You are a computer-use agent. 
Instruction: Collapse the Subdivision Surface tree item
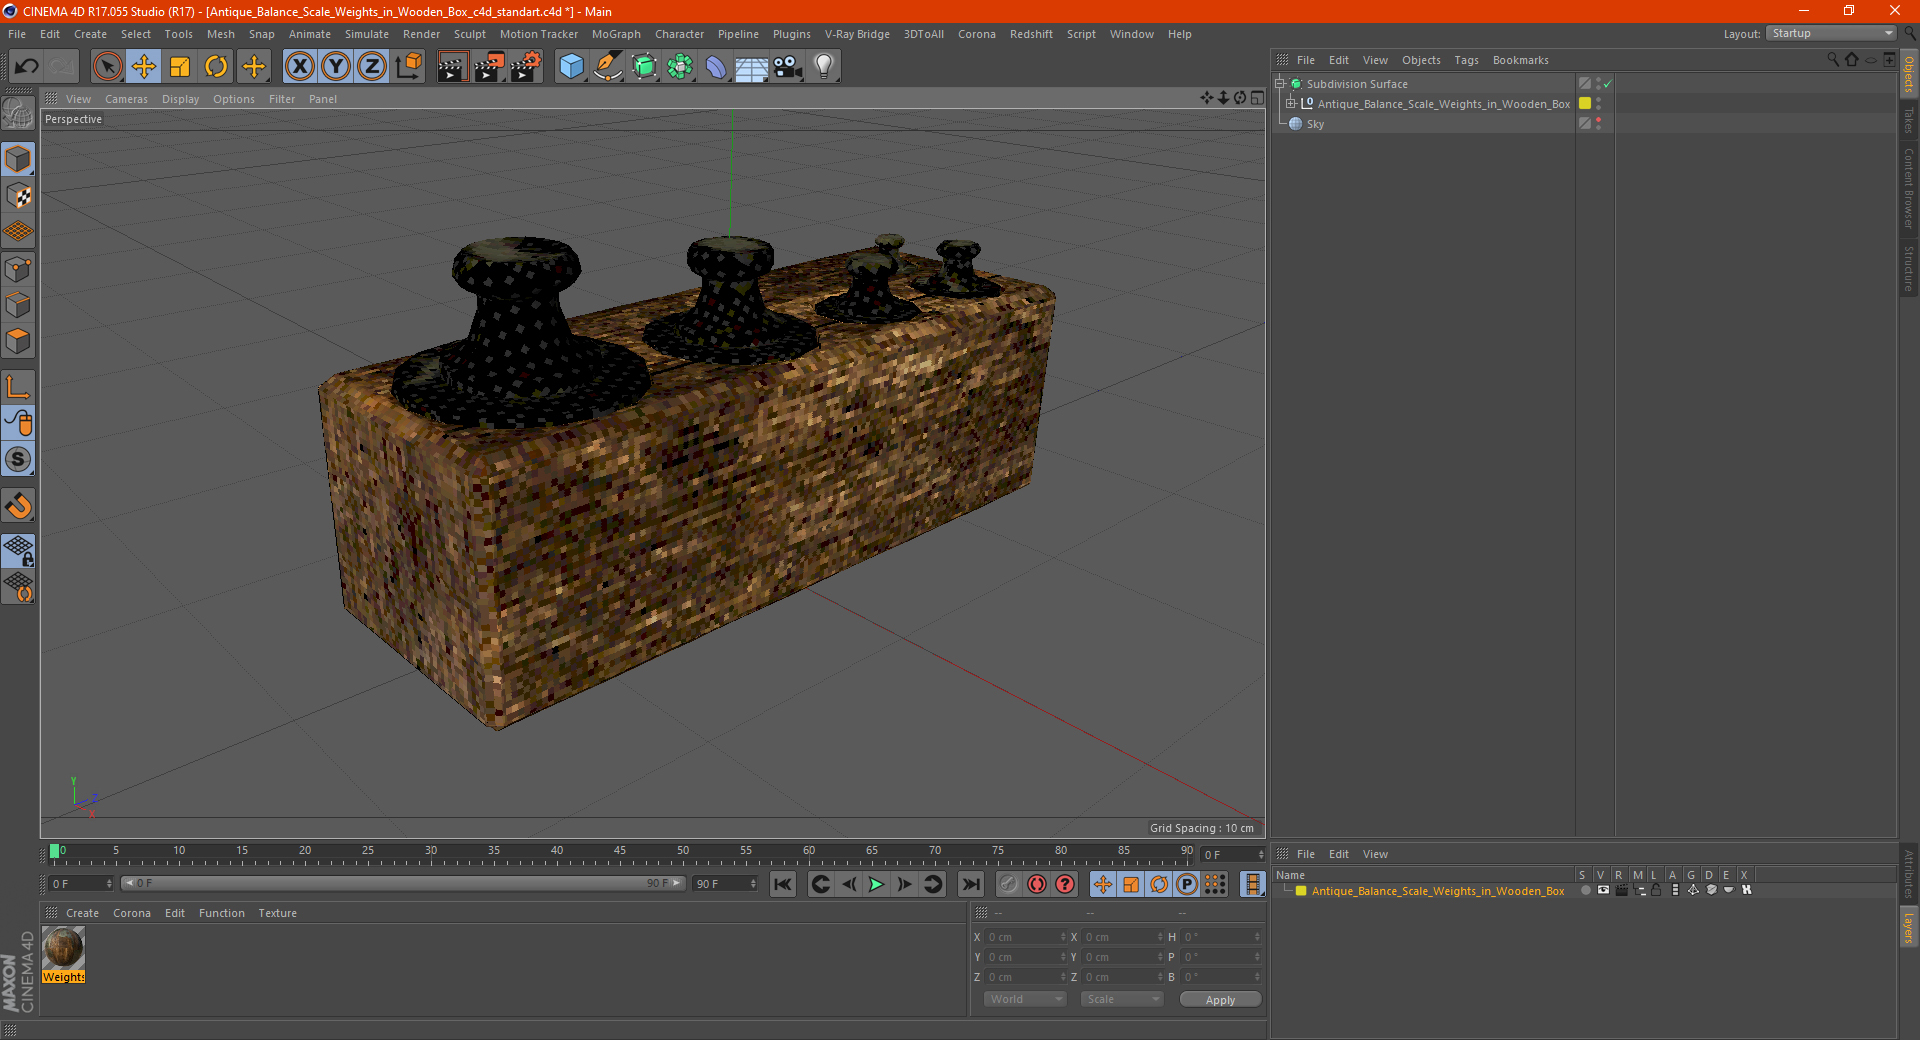pyautogui.click(x=1279, y=84)
